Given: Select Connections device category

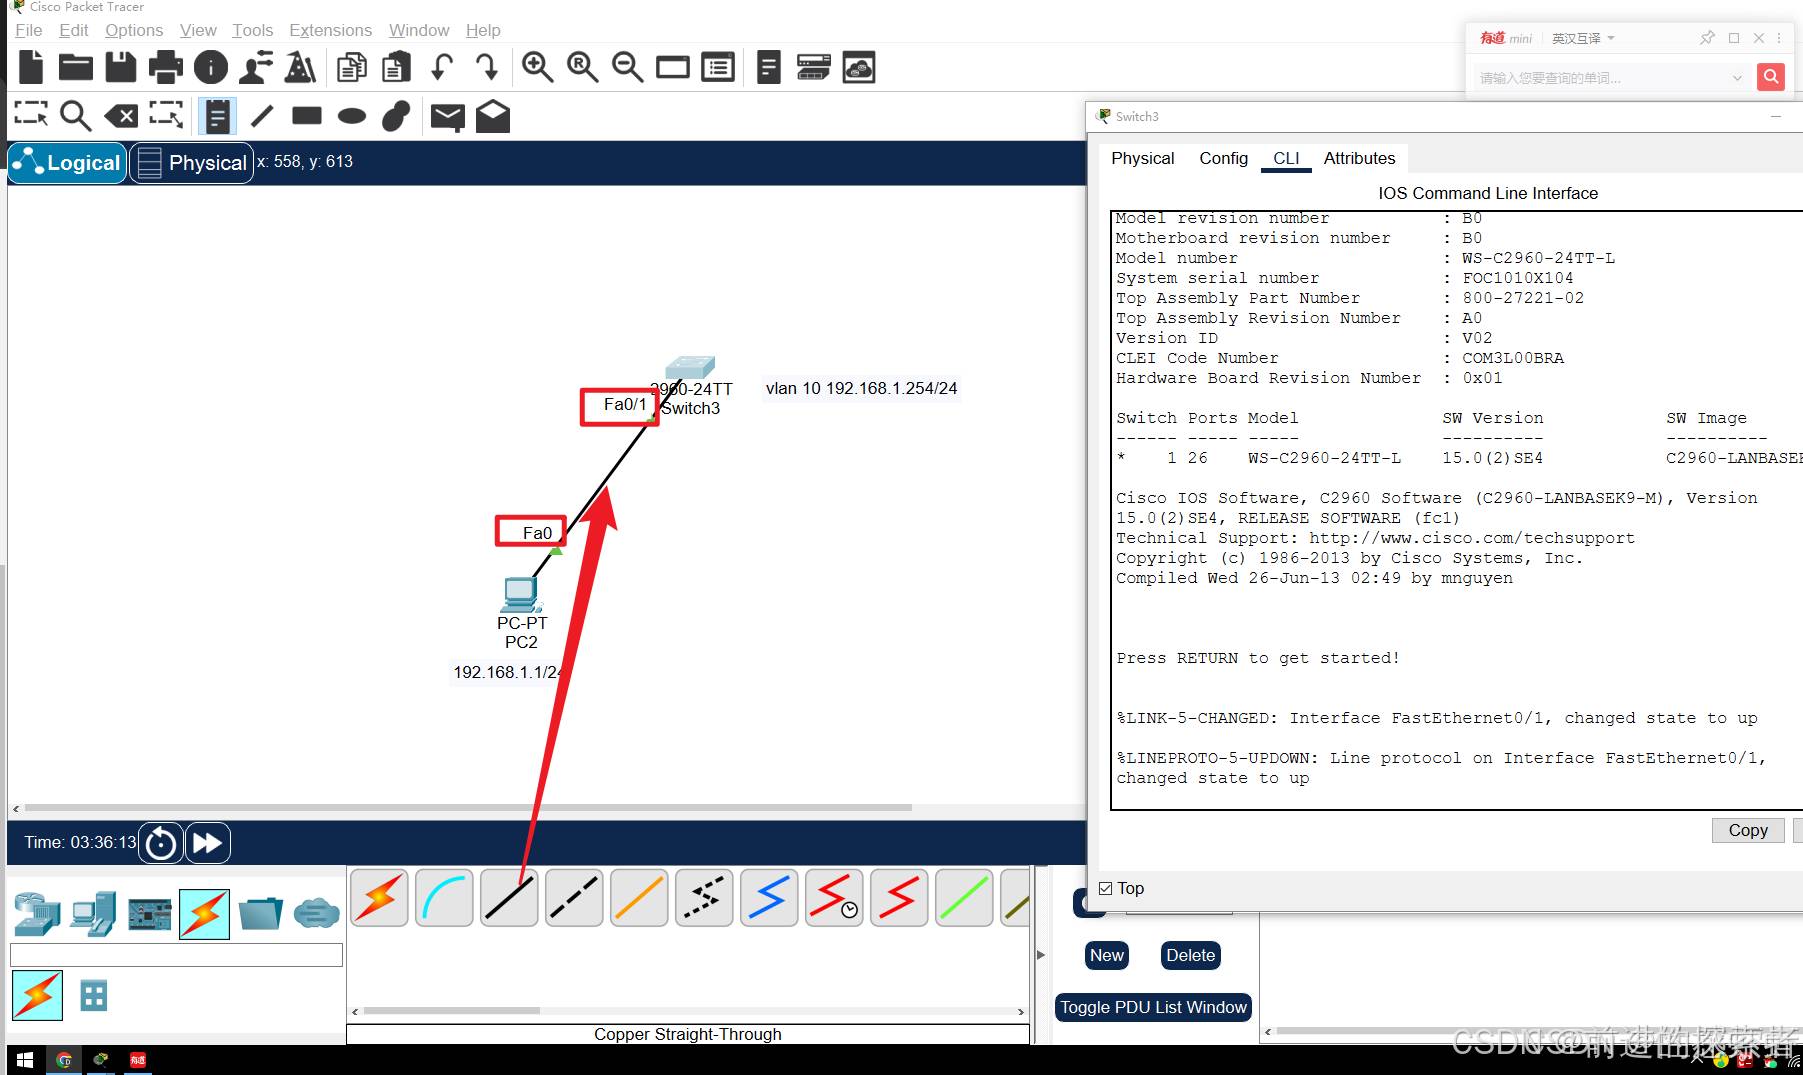Looking at the screenshot, I should tap(204, 914).
